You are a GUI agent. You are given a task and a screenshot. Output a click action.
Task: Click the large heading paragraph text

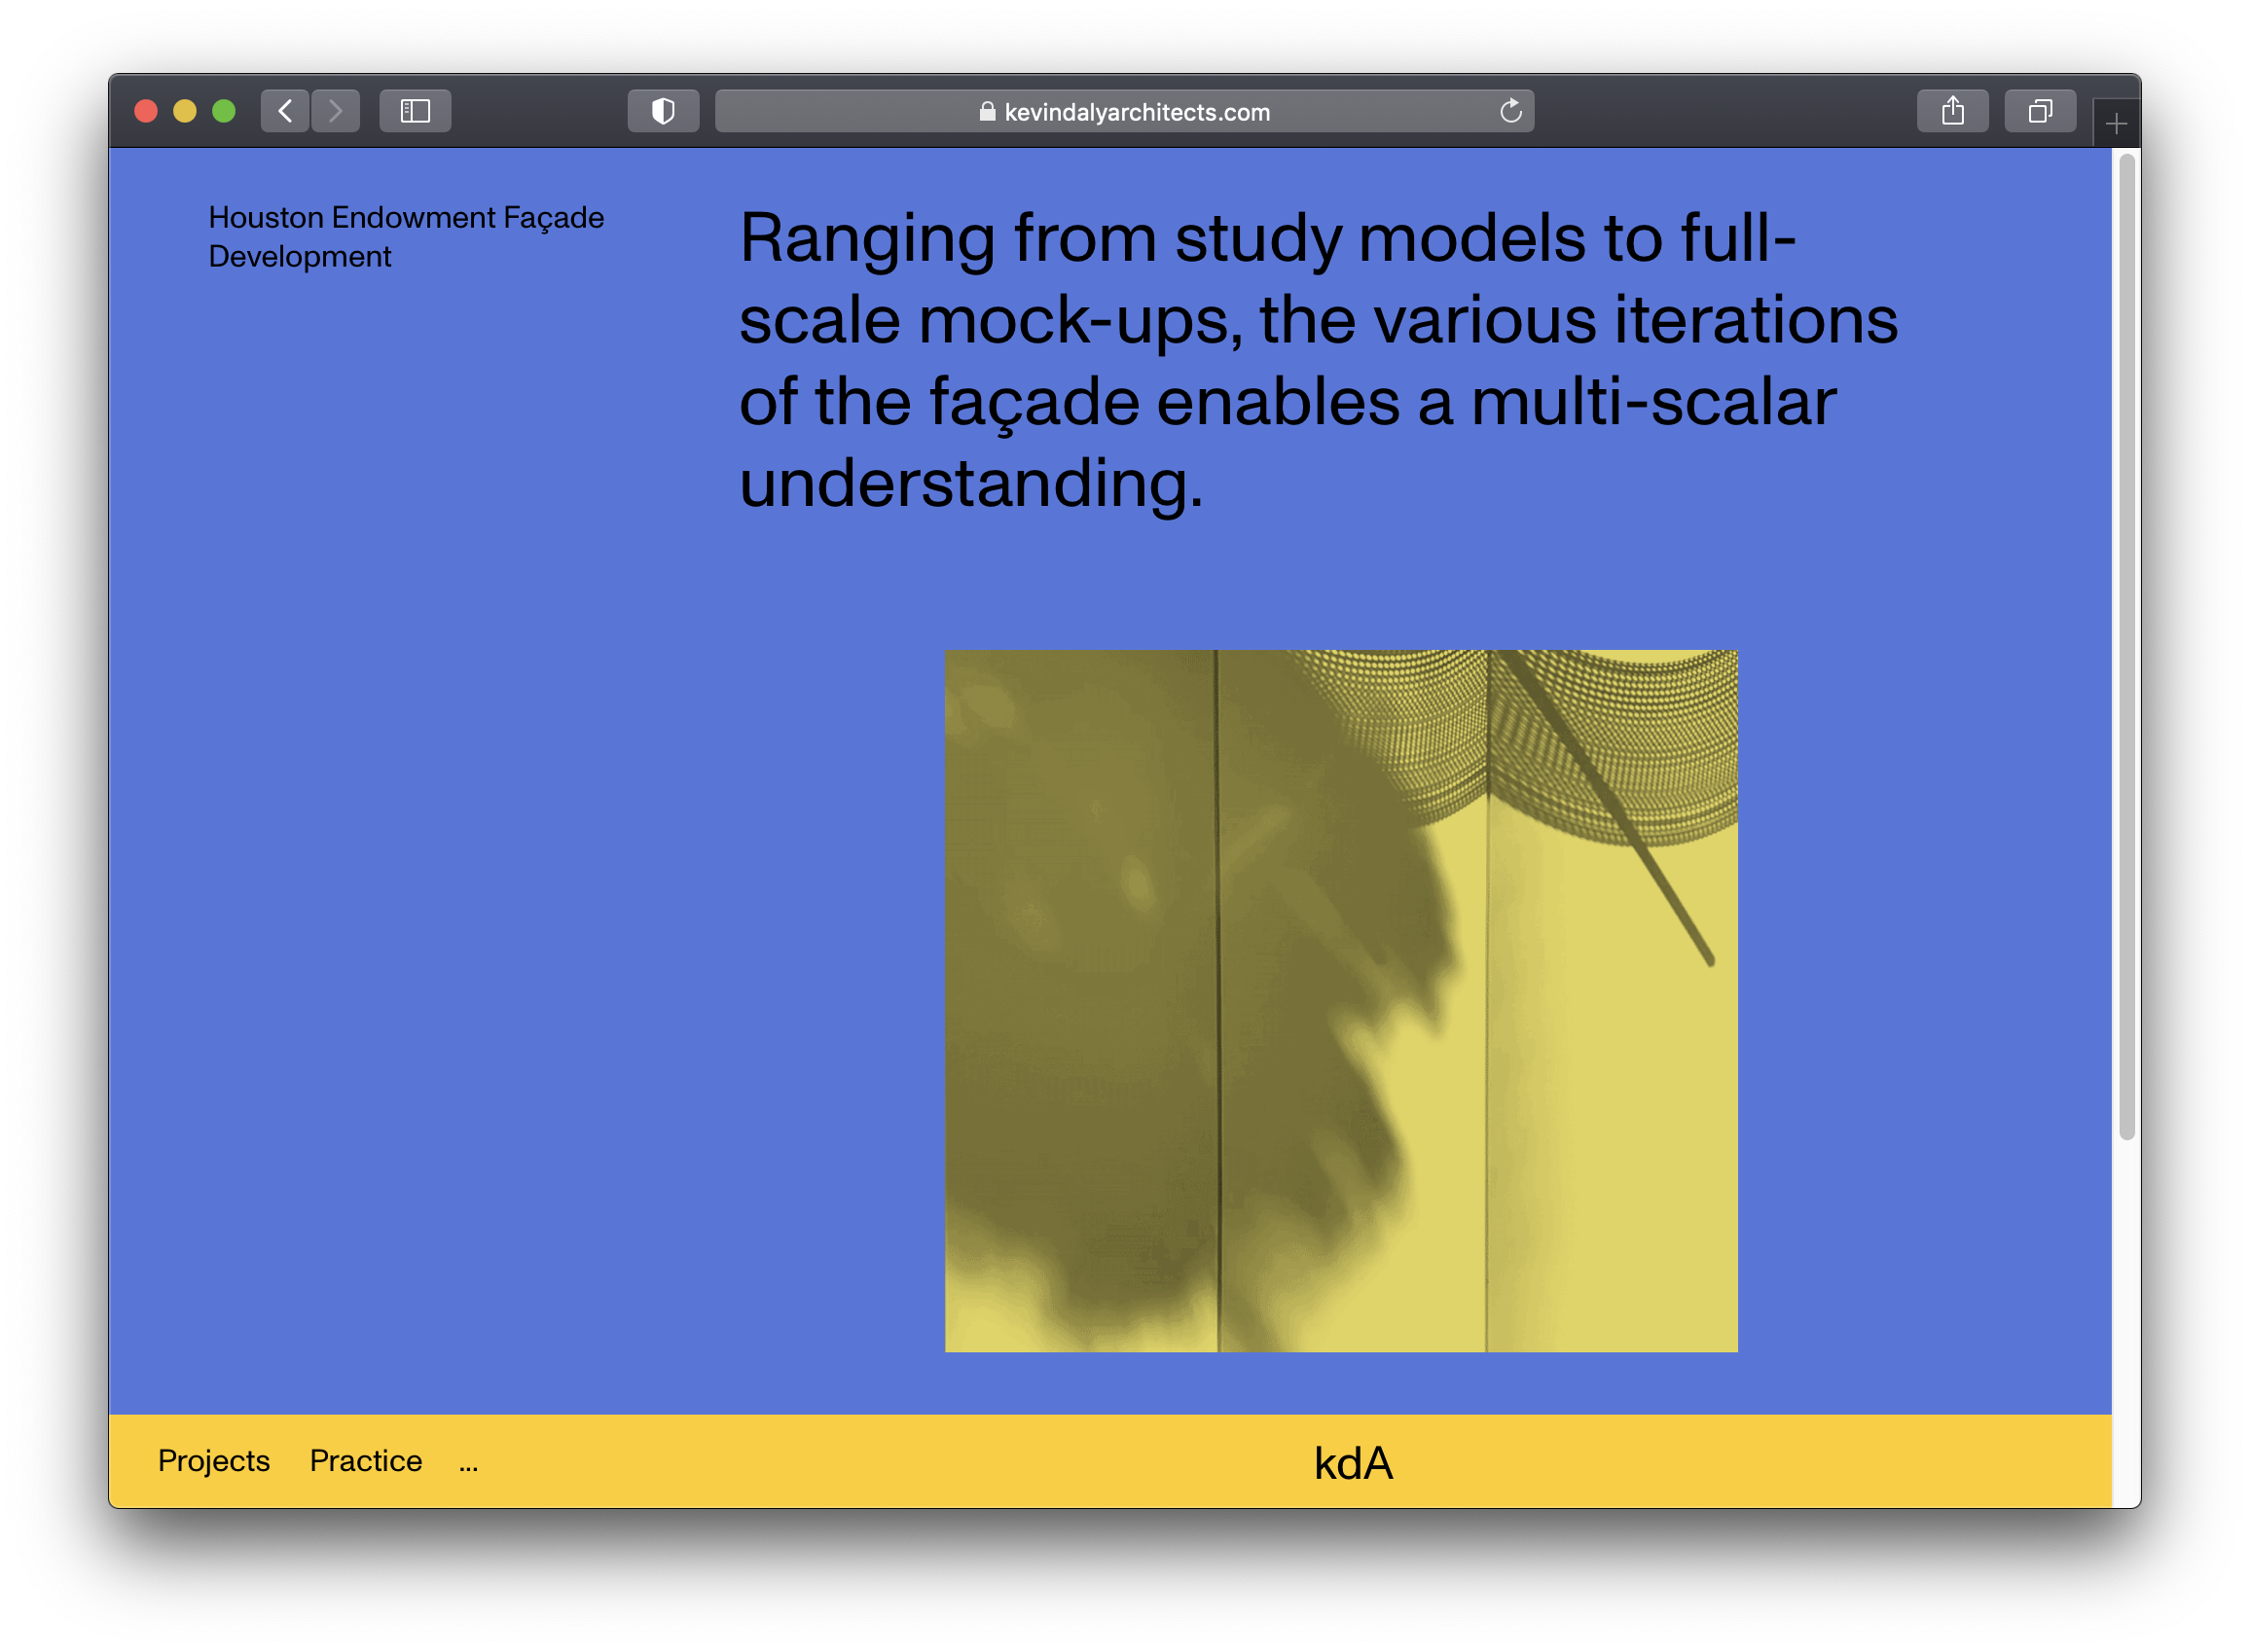1317,360
